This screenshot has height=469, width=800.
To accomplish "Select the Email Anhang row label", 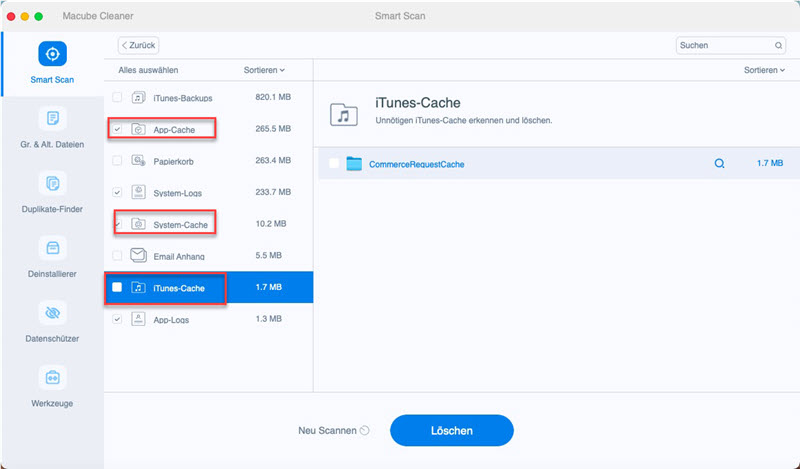I will pos(179,256).
